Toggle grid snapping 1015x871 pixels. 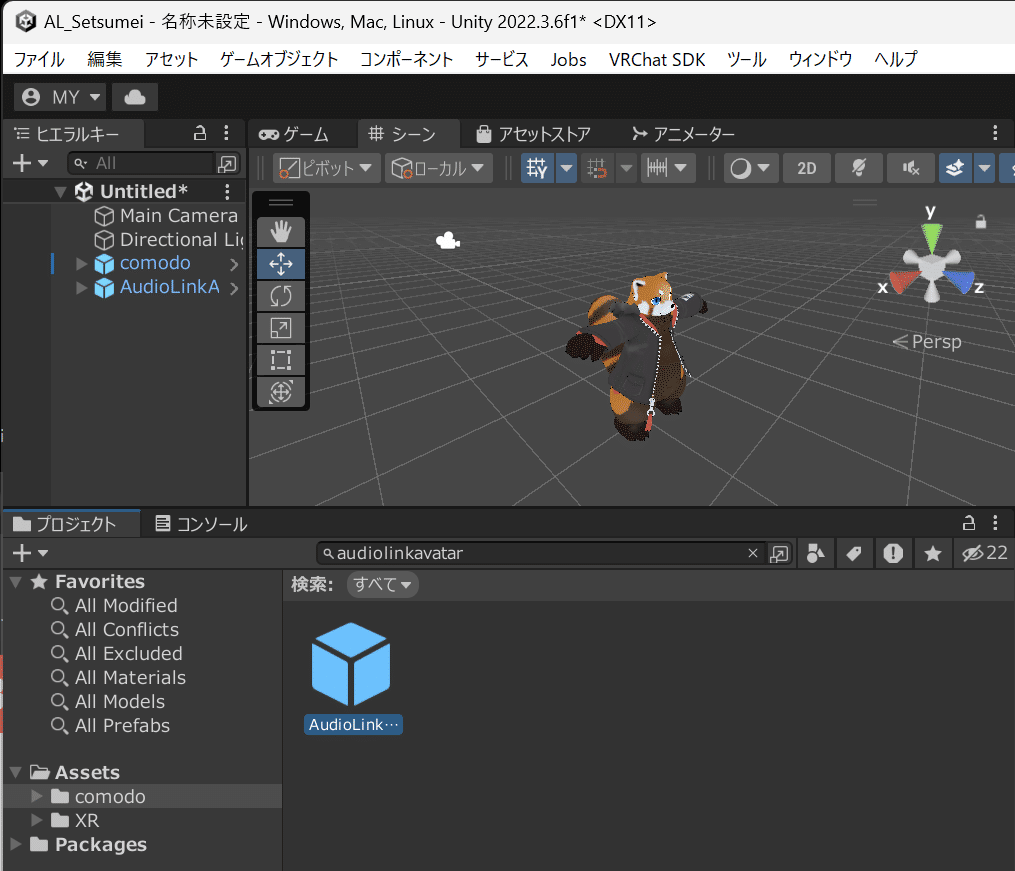pos(596,168)
